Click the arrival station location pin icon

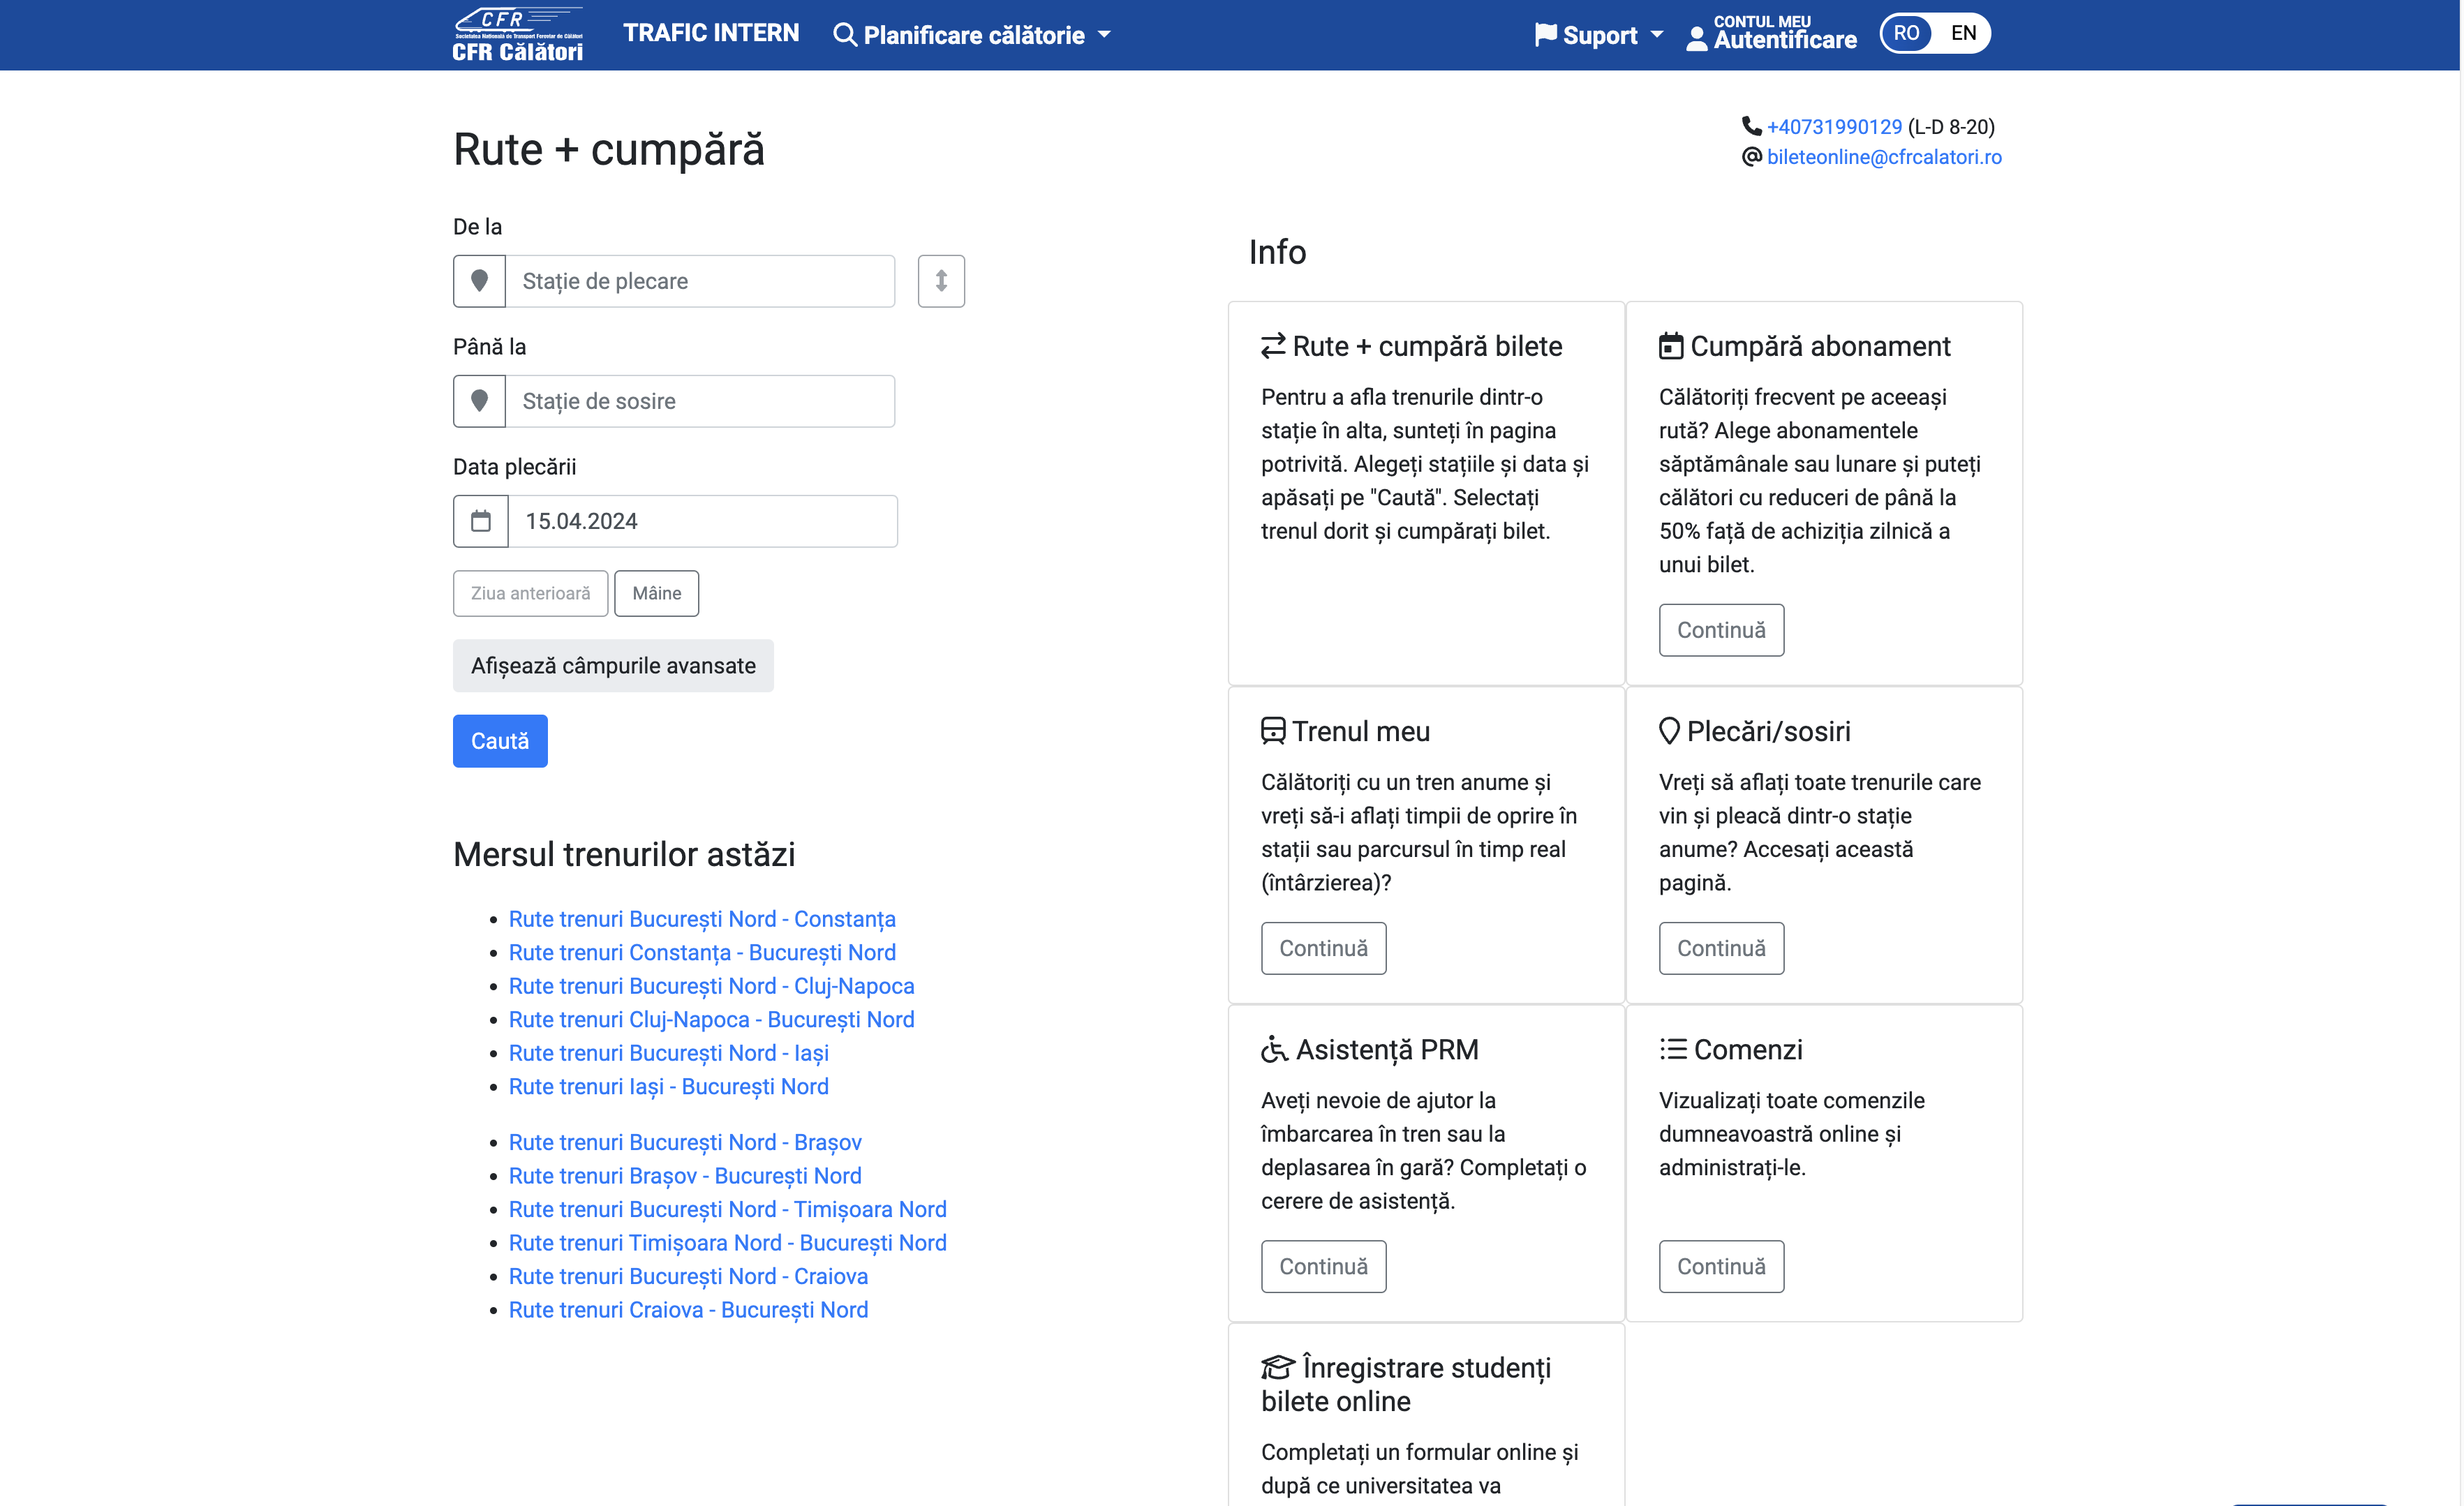coord(479,401)
